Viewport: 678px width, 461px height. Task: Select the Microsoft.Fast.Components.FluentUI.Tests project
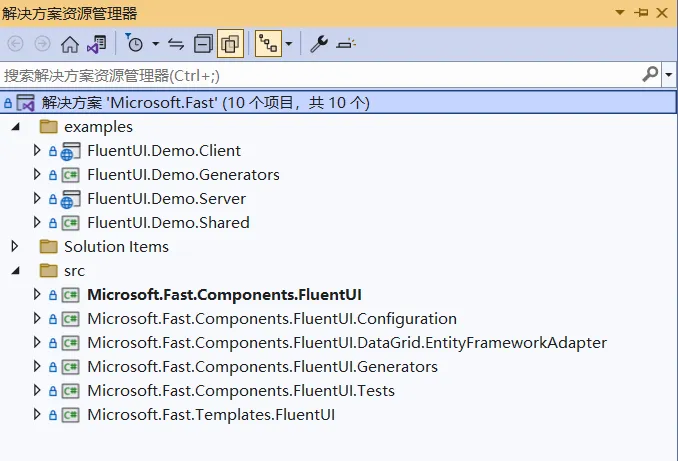point(241,391)
